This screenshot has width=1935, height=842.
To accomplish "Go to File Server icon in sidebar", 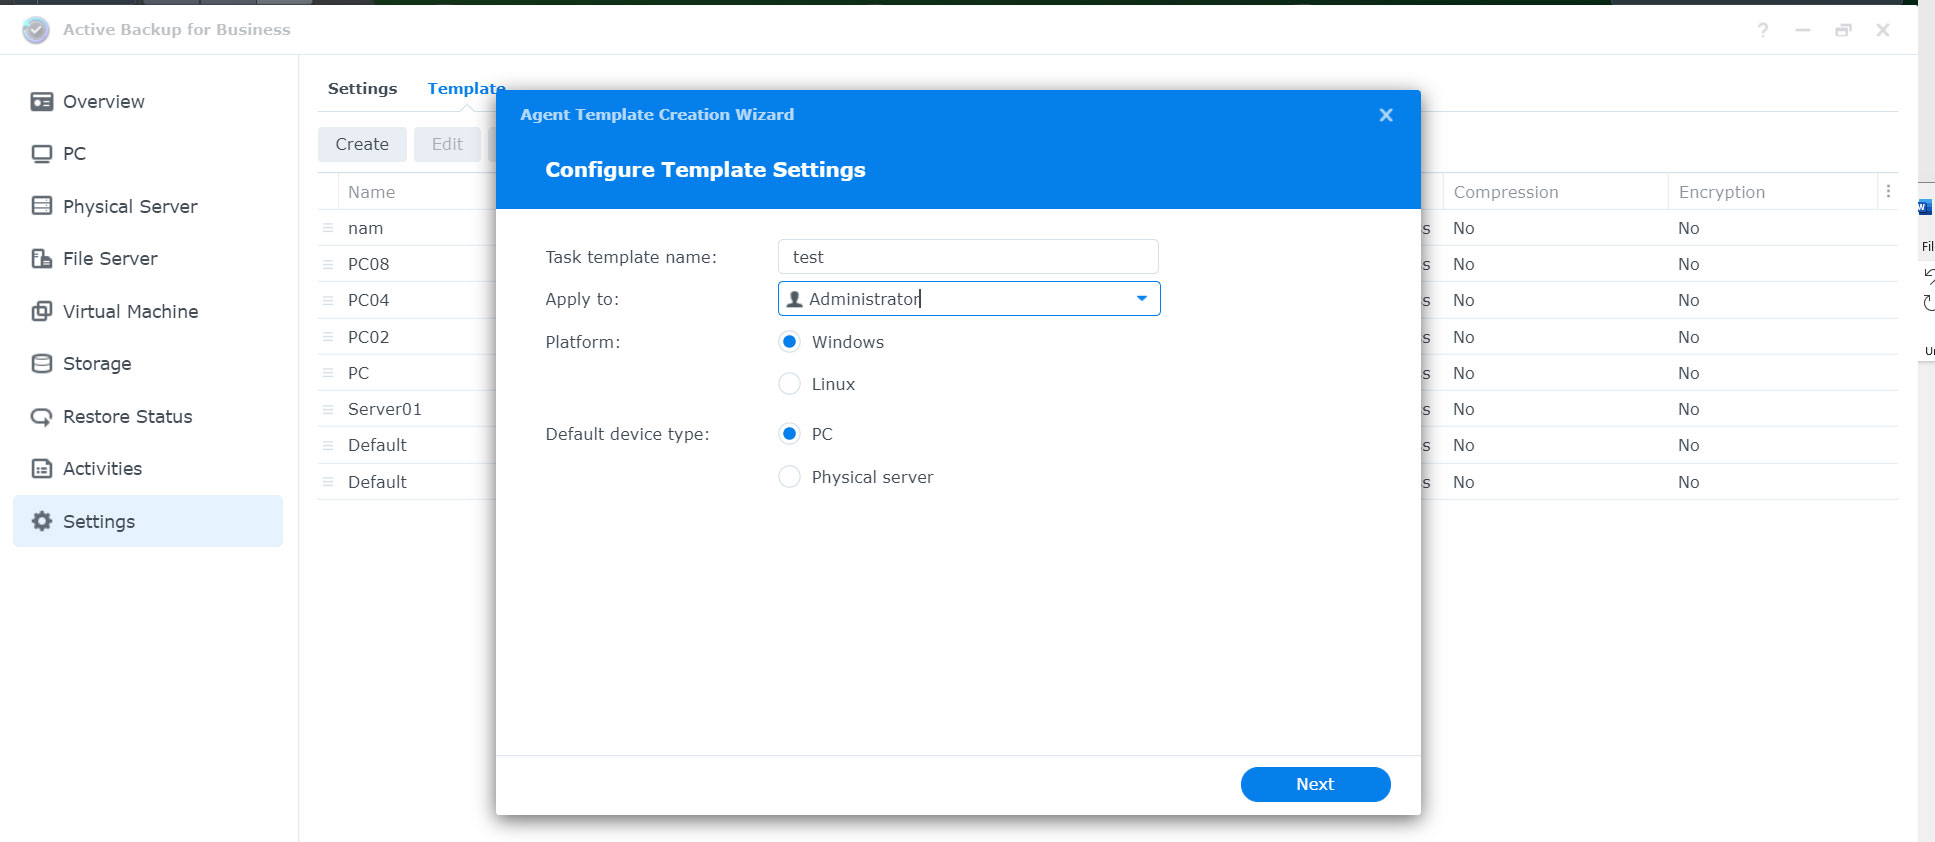I will (x=41, y=258).
